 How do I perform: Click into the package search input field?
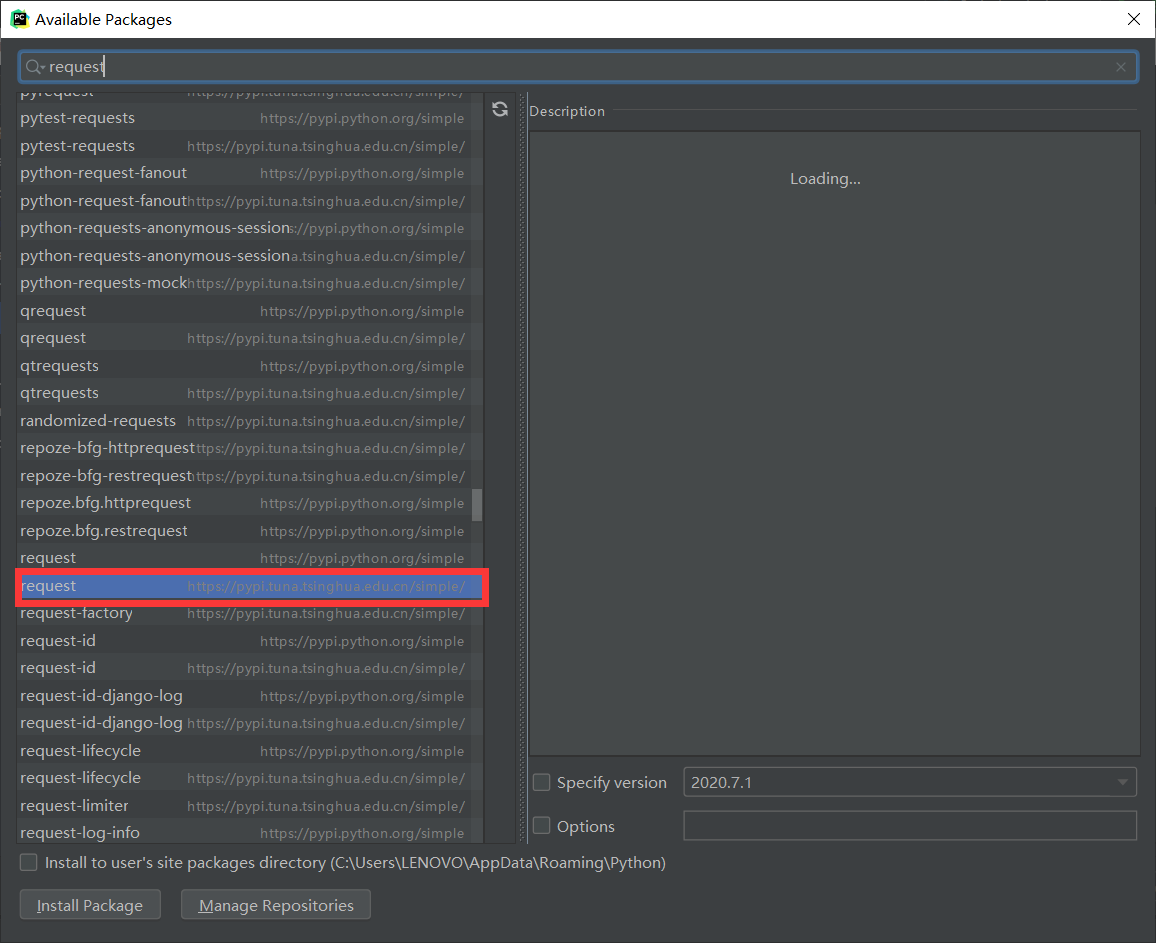pyautogui.click(x=579, y=67)
